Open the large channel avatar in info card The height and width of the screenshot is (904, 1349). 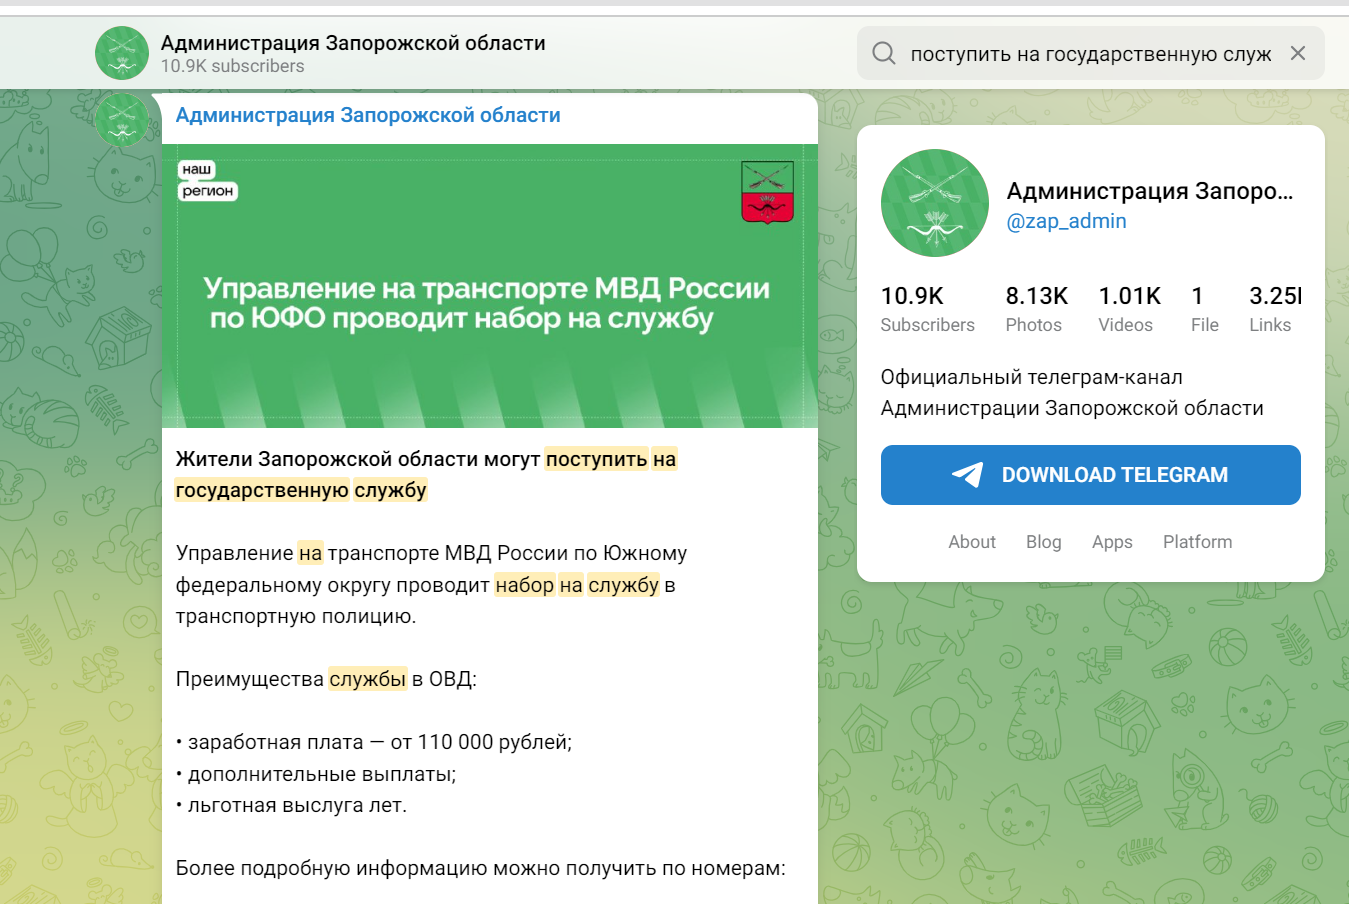[934, 203]
